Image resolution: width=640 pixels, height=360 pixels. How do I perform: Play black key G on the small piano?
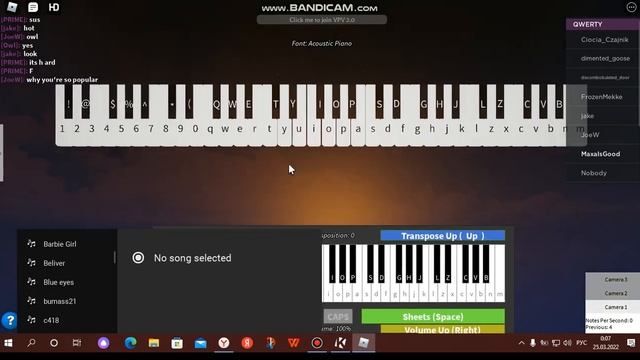(x=399, y=263)
